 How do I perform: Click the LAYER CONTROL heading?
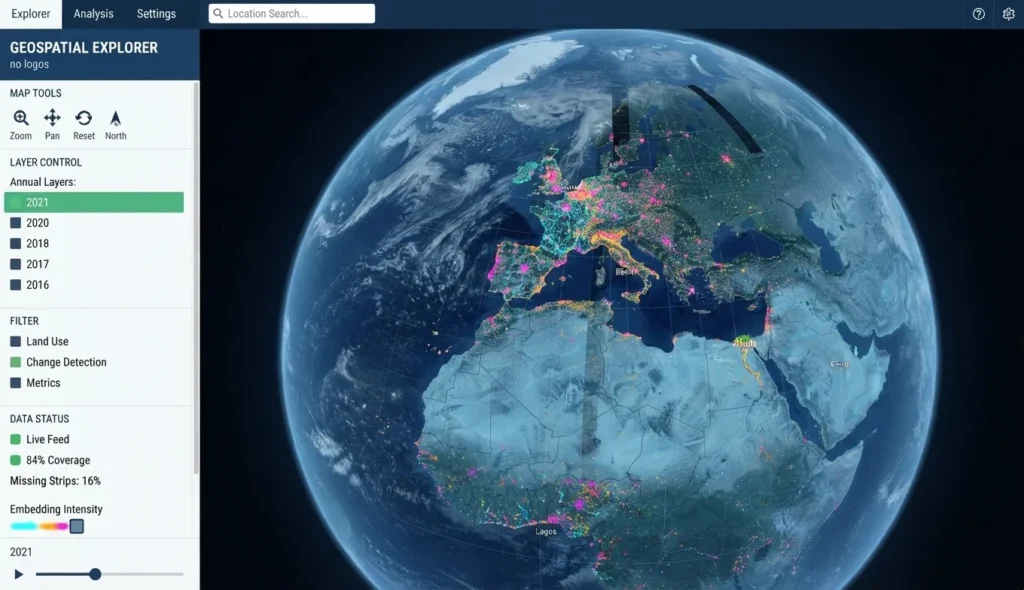[x=46, y=162]
